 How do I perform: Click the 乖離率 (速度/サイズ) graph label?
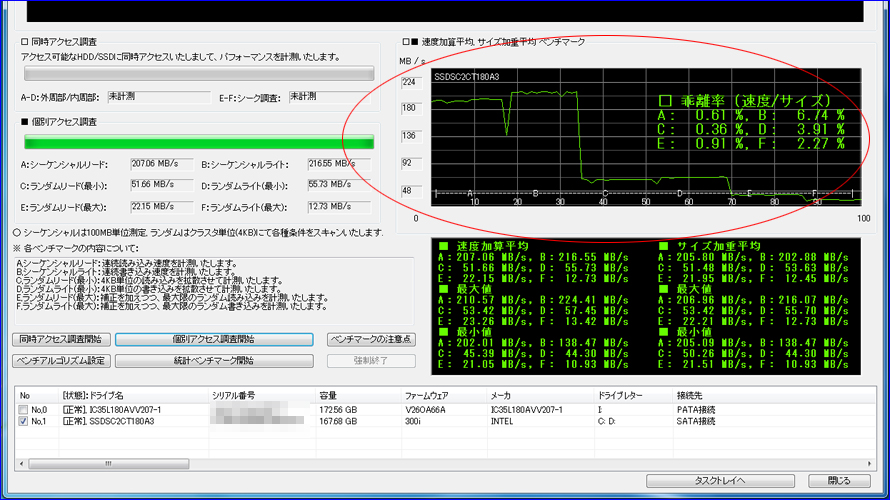point(745,101)
